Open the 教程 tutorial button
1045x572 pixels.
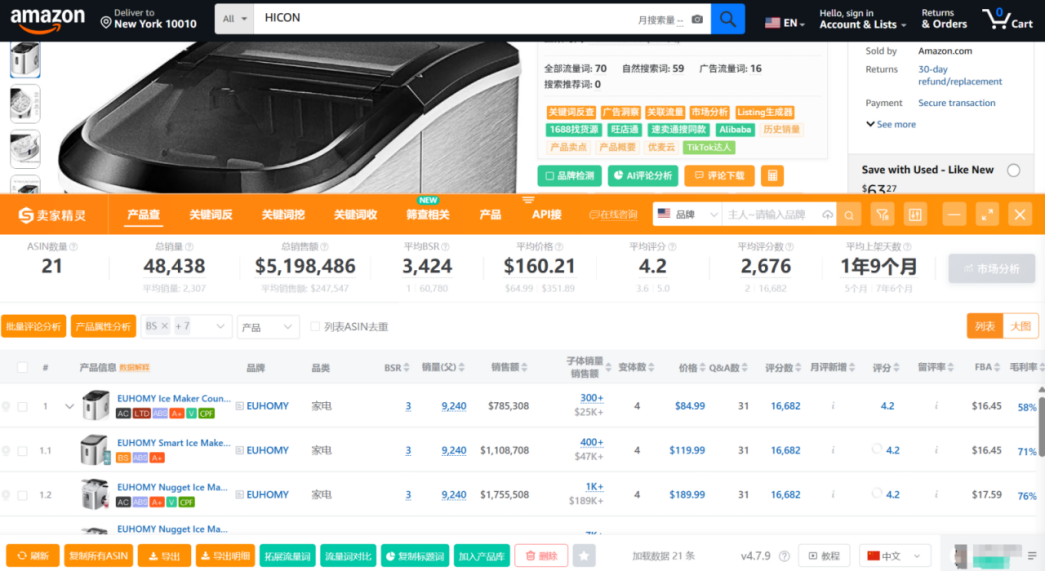824,555
